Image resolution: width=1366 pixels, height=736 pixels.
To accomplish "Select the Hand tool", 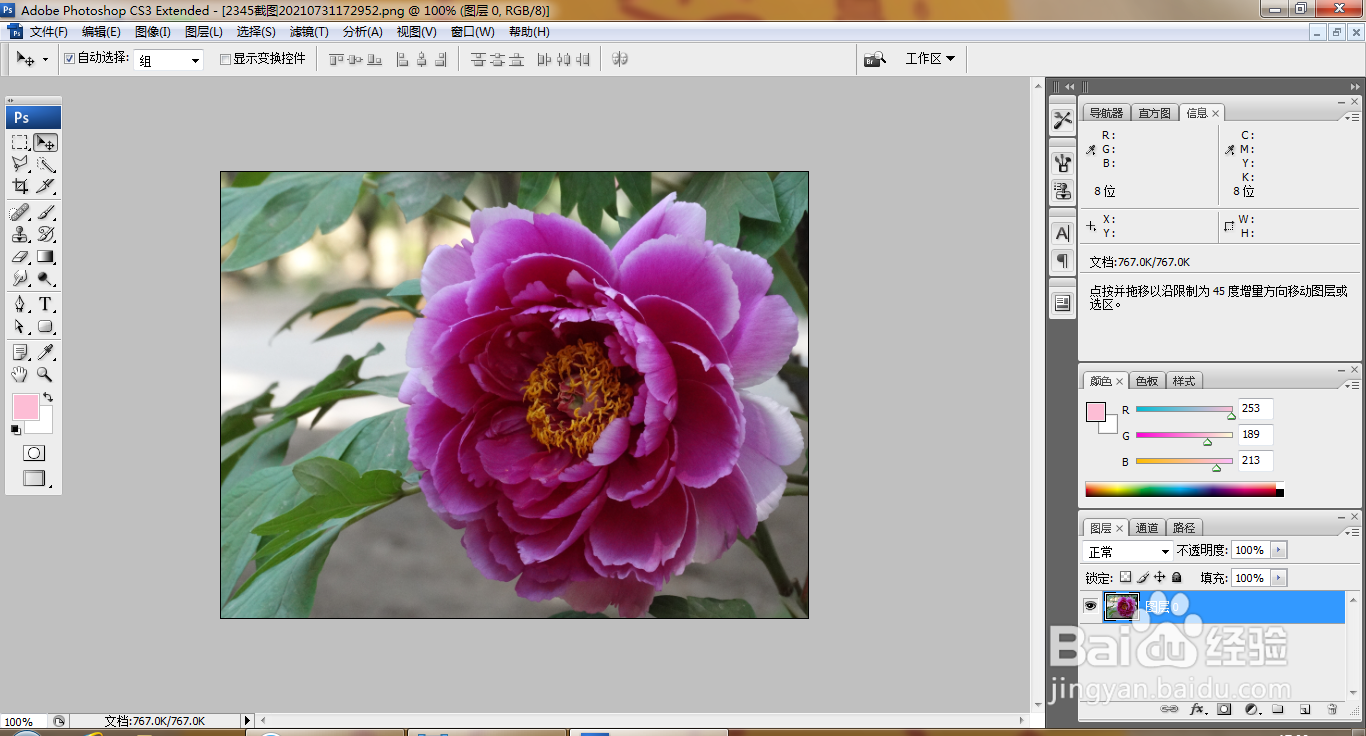I will pyautogui.click(x=20, y=374).
